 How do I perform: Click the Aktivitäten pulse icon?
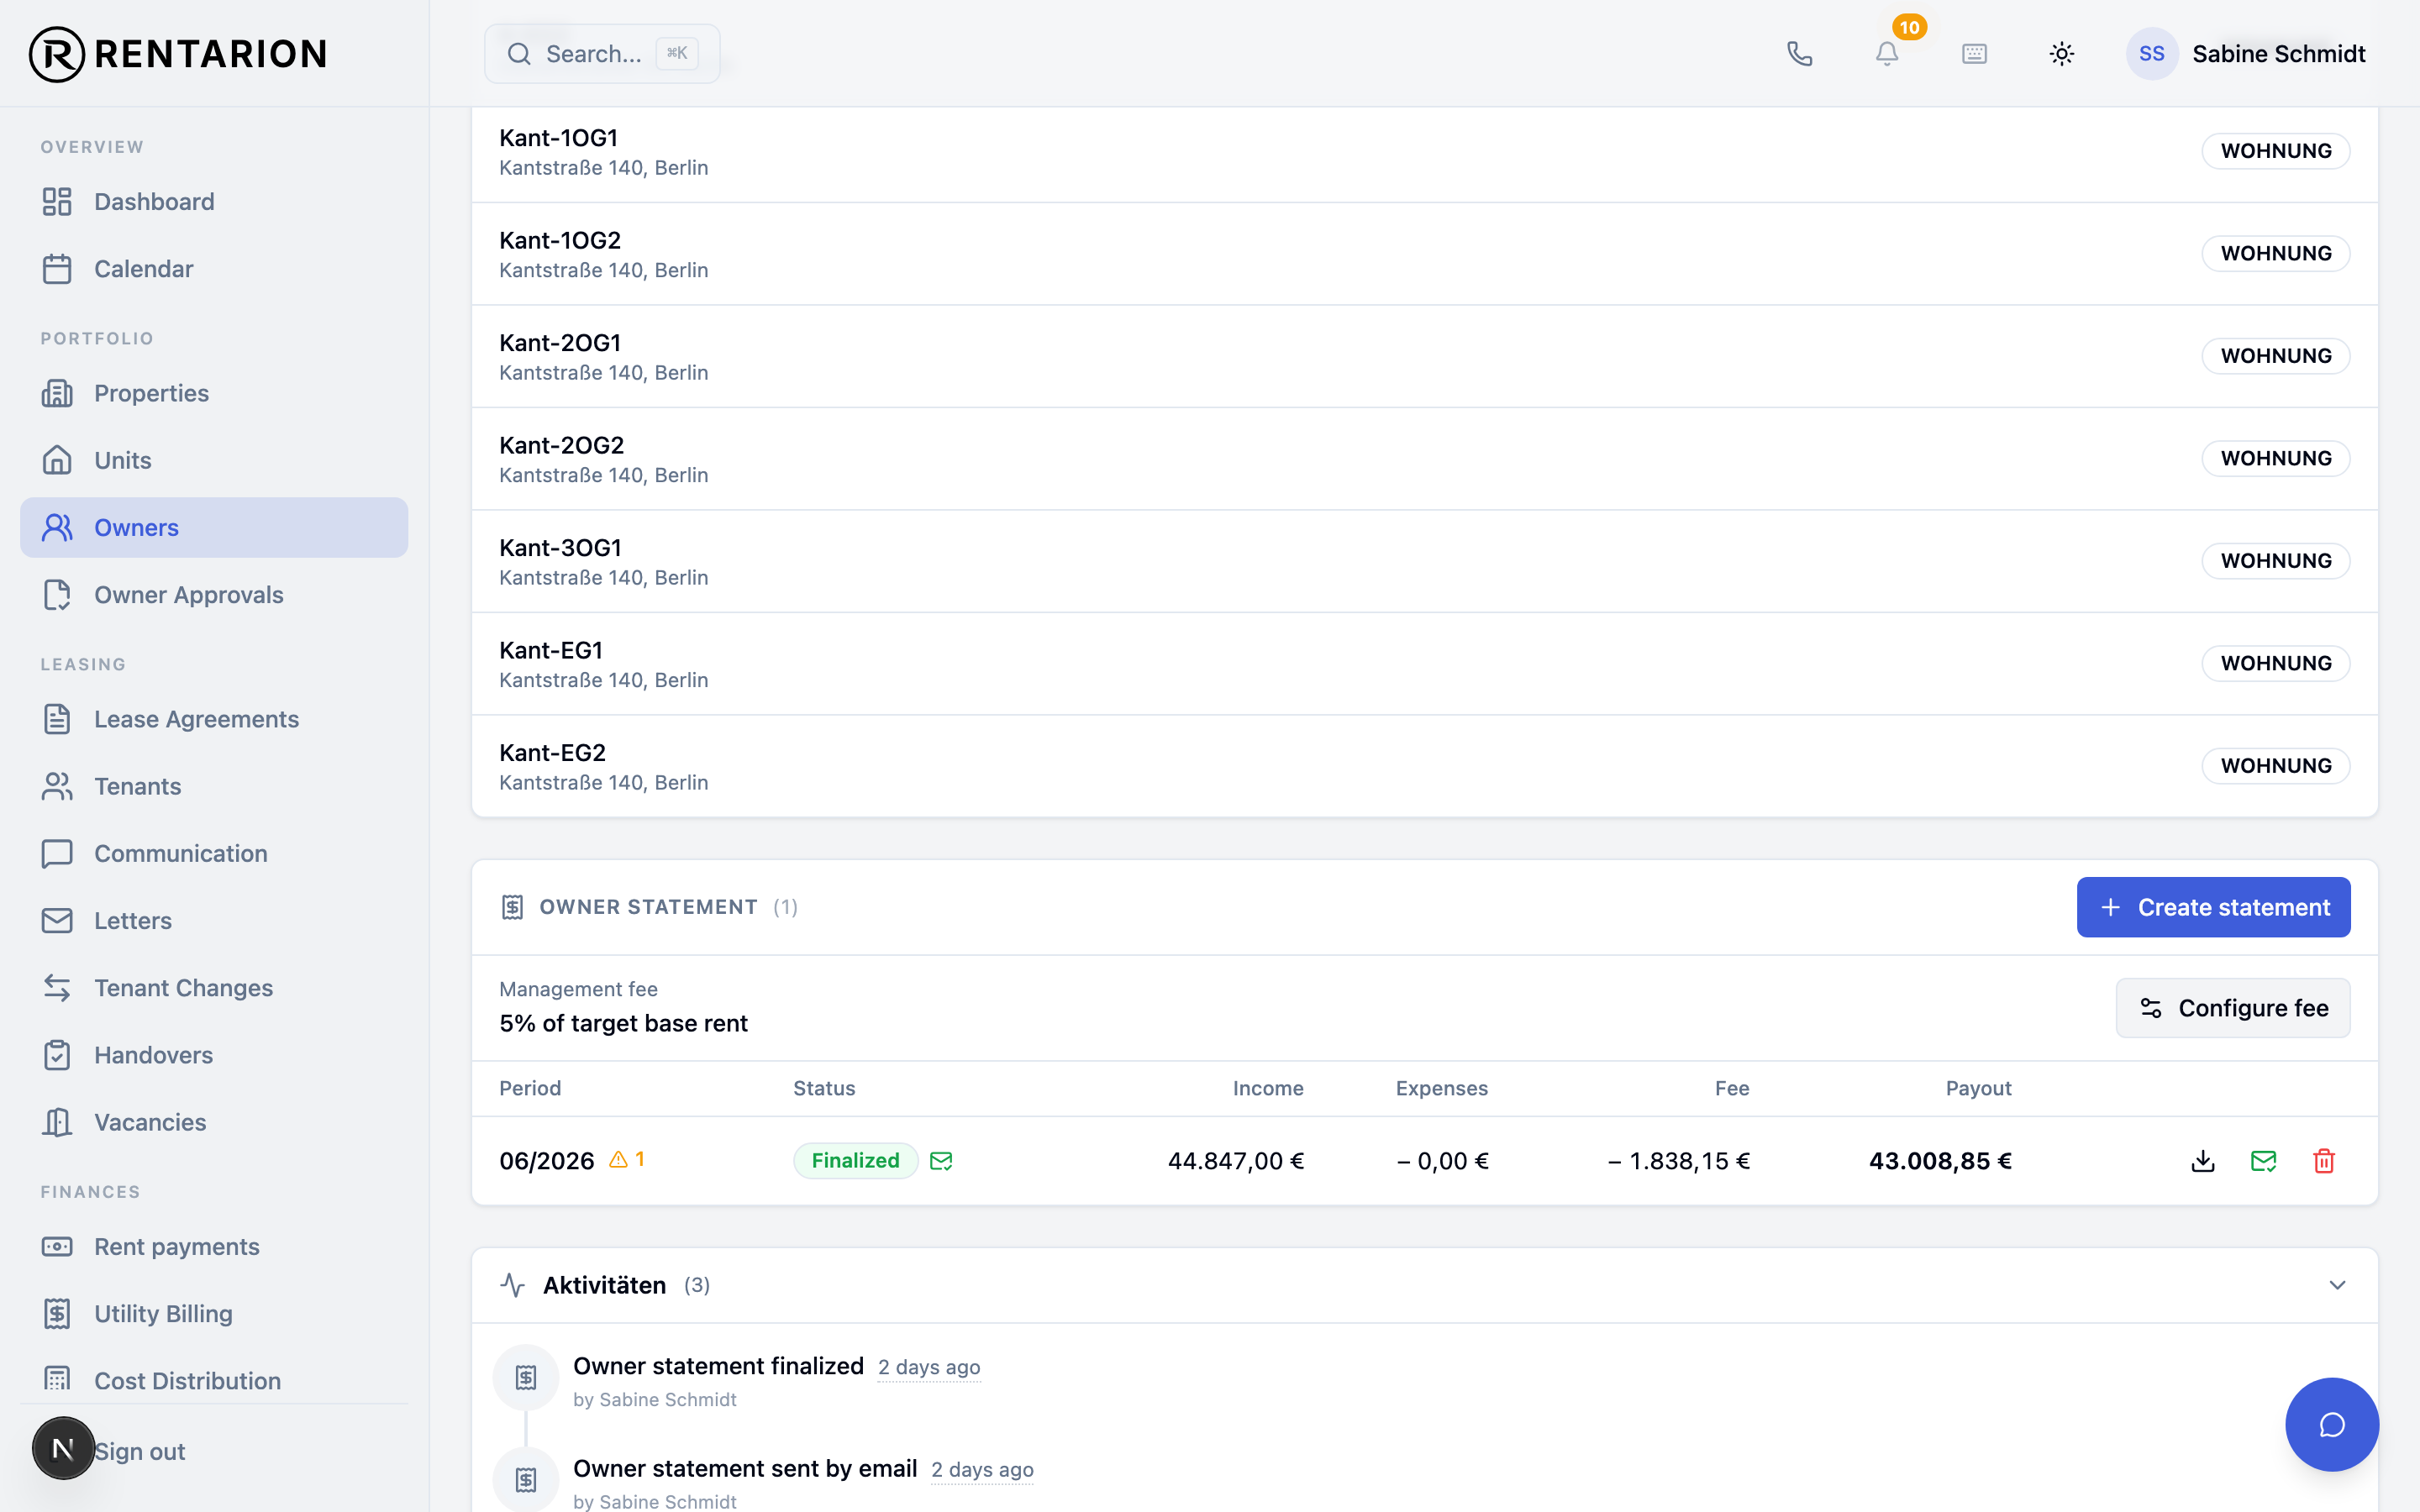tap(512, 1285)
